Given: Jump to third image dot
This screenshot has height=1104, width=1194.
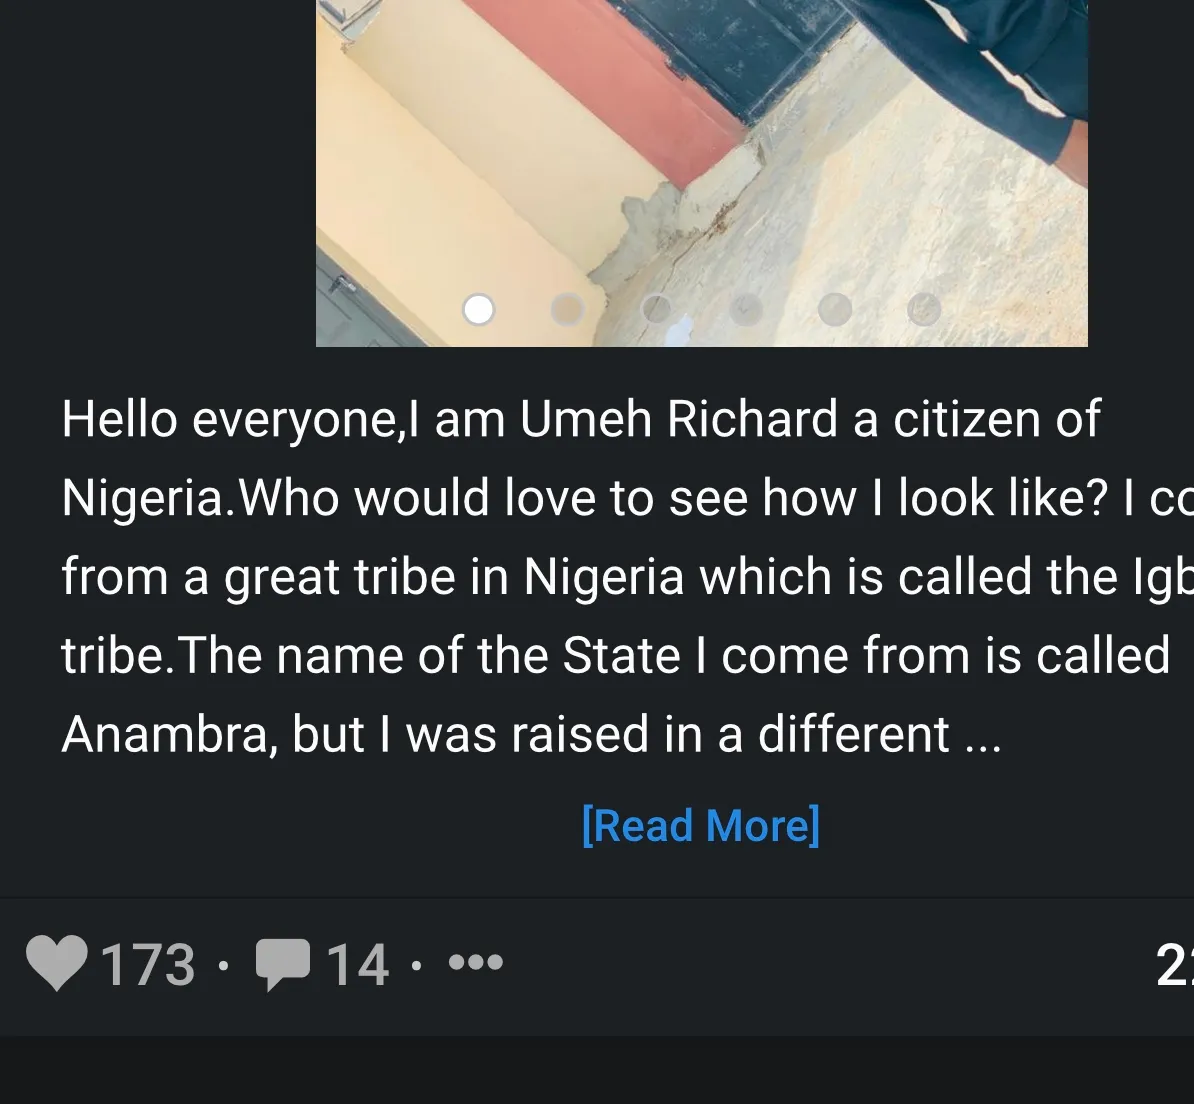Looking at the screenshot, I should pos(656,309).
